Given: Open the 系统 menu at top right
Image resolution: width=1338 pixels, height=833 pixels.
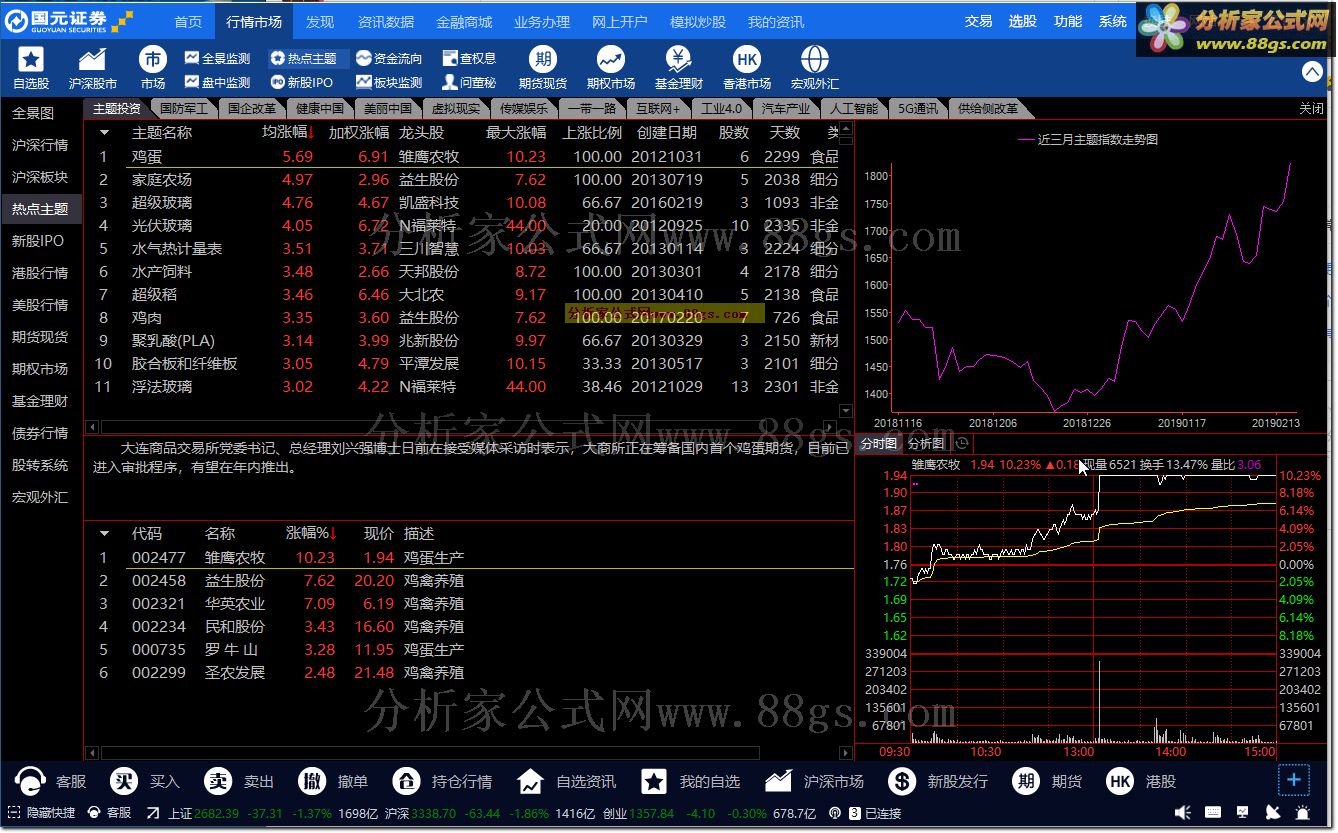Looking at the screenshot, I should [x=1113, y=21].
